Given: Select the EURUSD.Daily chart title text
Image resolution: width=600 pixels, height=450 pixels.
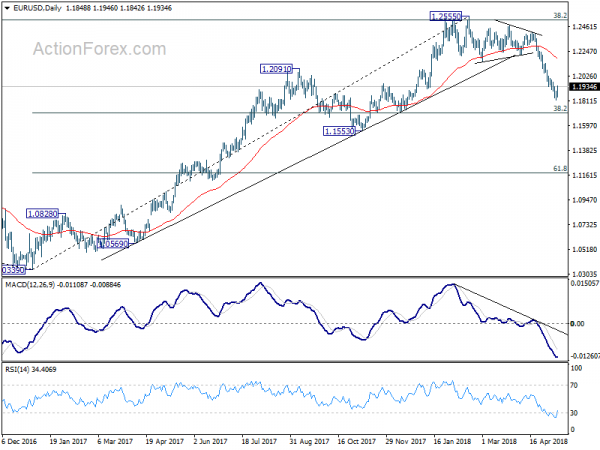Looking at the screenshot, I should (x=37, y=8).
